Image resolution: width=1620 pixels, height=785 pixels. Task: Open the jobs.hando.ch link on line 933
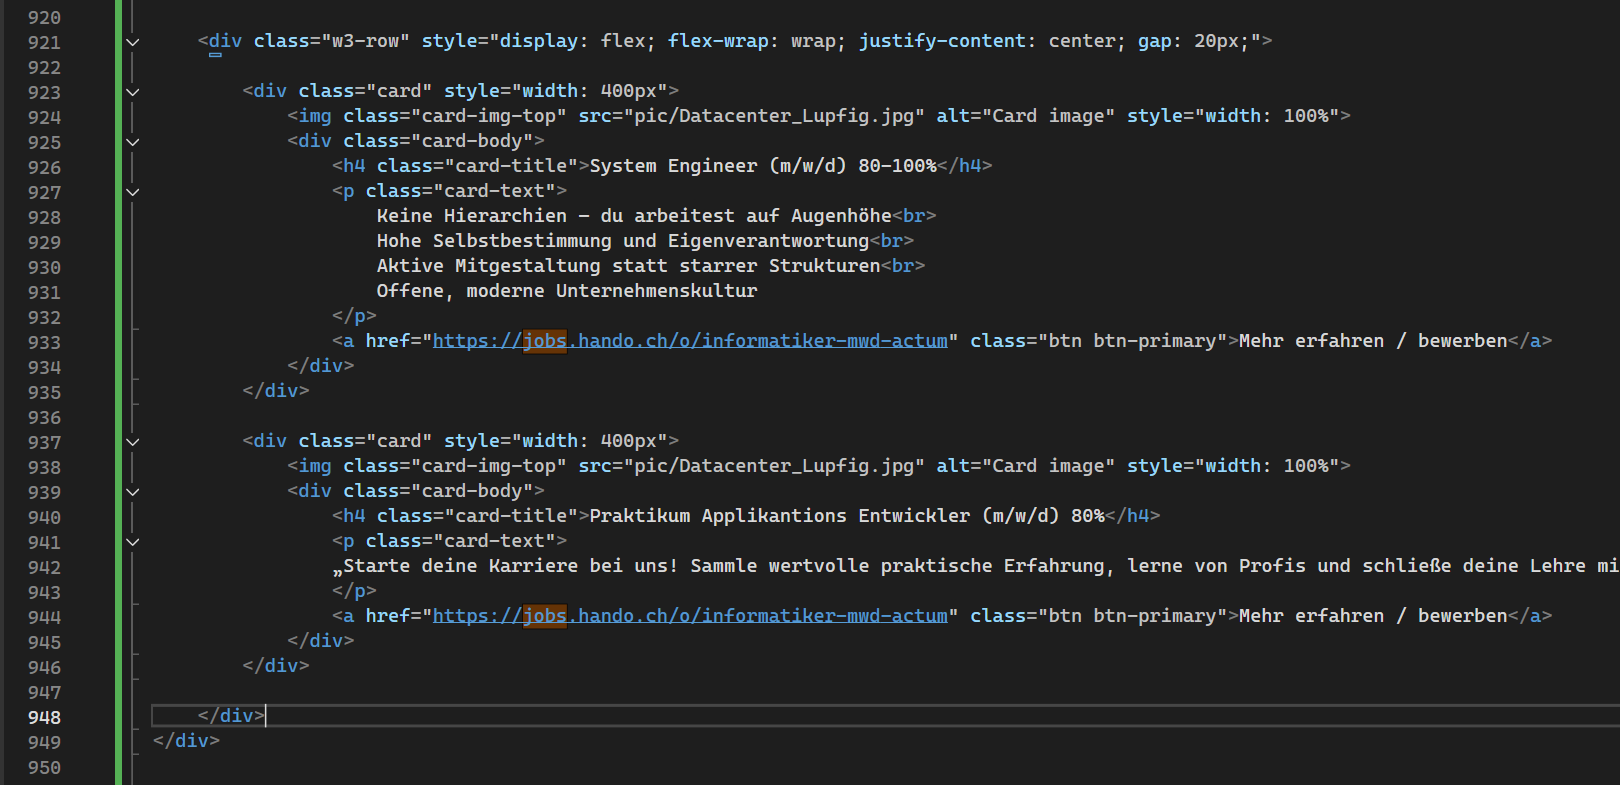click(689, 341)
